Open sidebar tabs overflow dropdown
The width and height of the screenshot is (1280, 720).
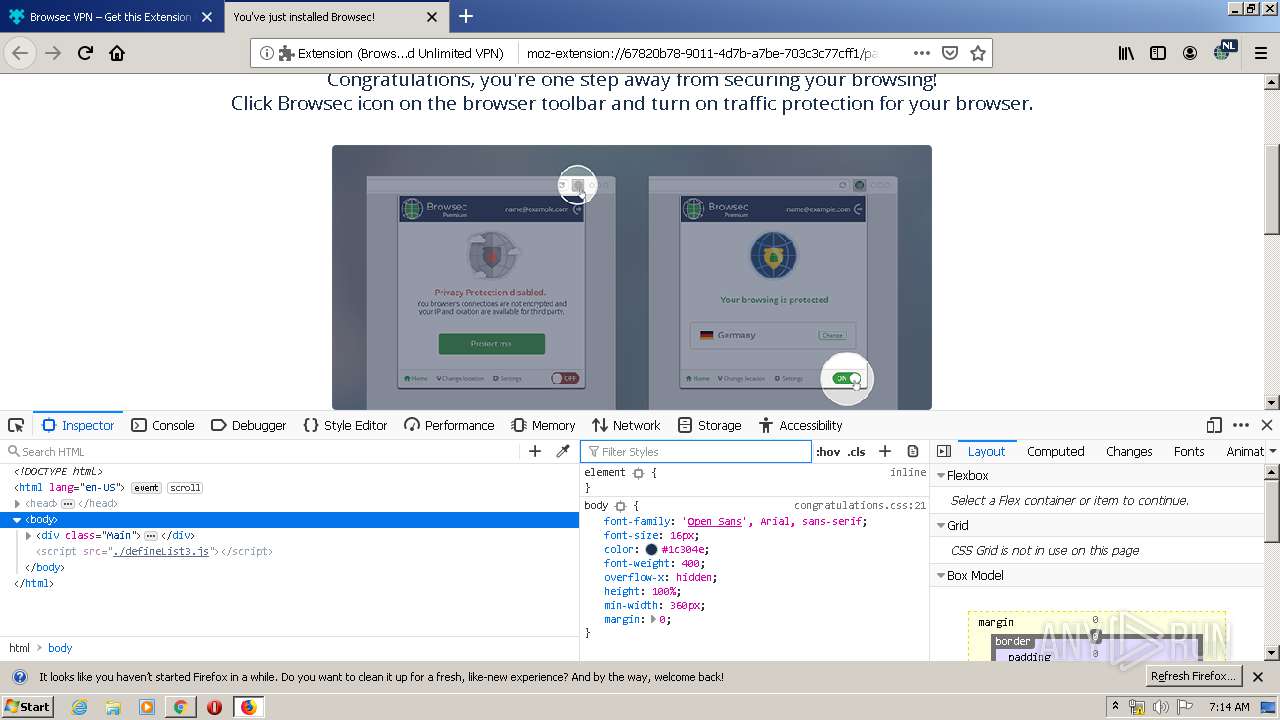[1272, 452]
